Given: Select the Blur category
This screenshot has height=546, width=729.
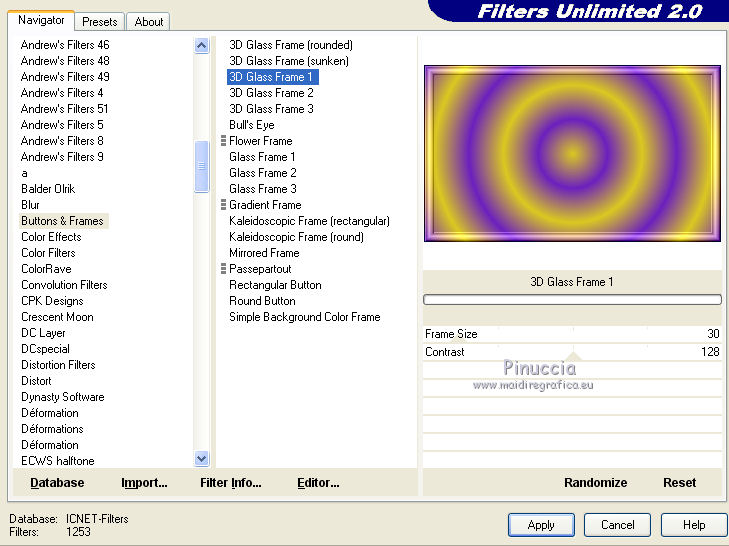Looking at the screenshot, I should click(x=30, y=205).
